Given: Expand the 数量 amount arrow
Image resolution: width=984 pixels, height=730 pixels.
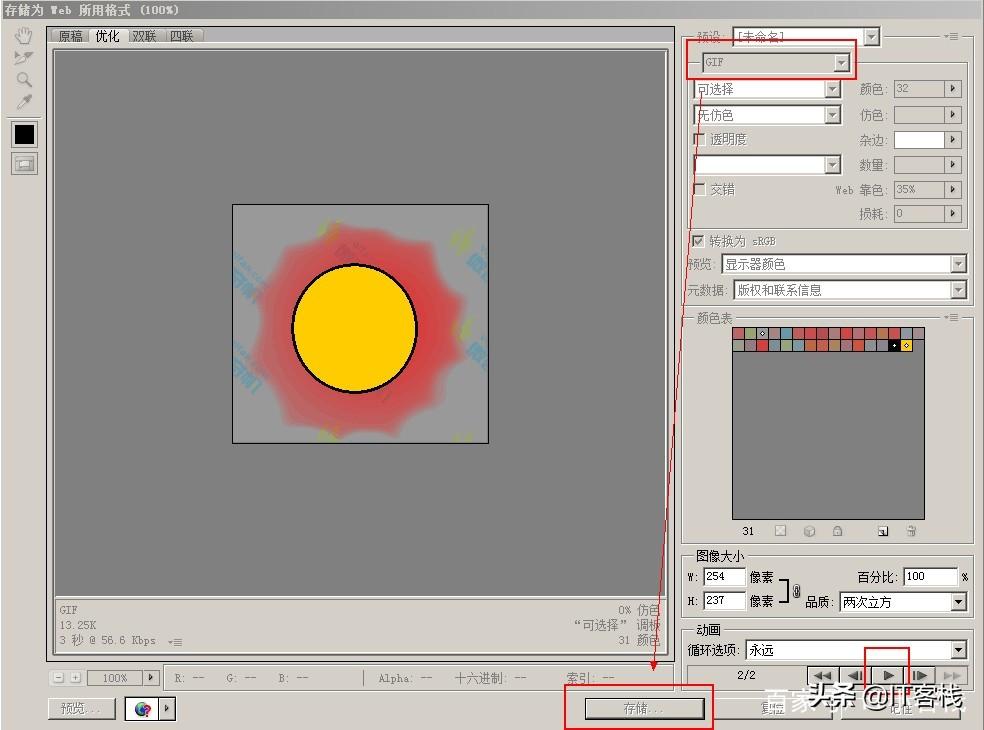Looking at the screenshot, I should [953, 164].
